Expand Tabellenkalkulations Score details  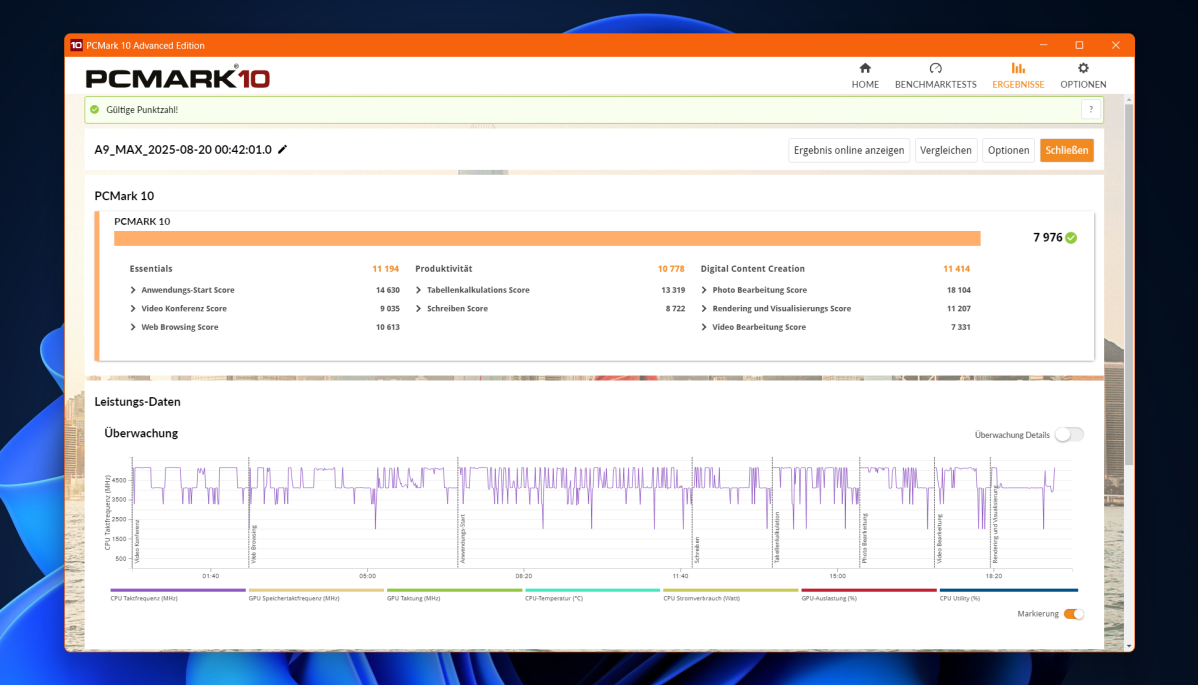coord(419,290)
